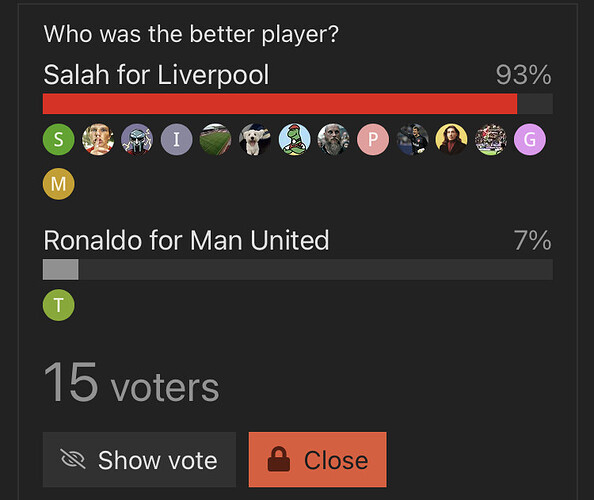Click the 15 voters count
594x500 pixels.
coord(131,383)
